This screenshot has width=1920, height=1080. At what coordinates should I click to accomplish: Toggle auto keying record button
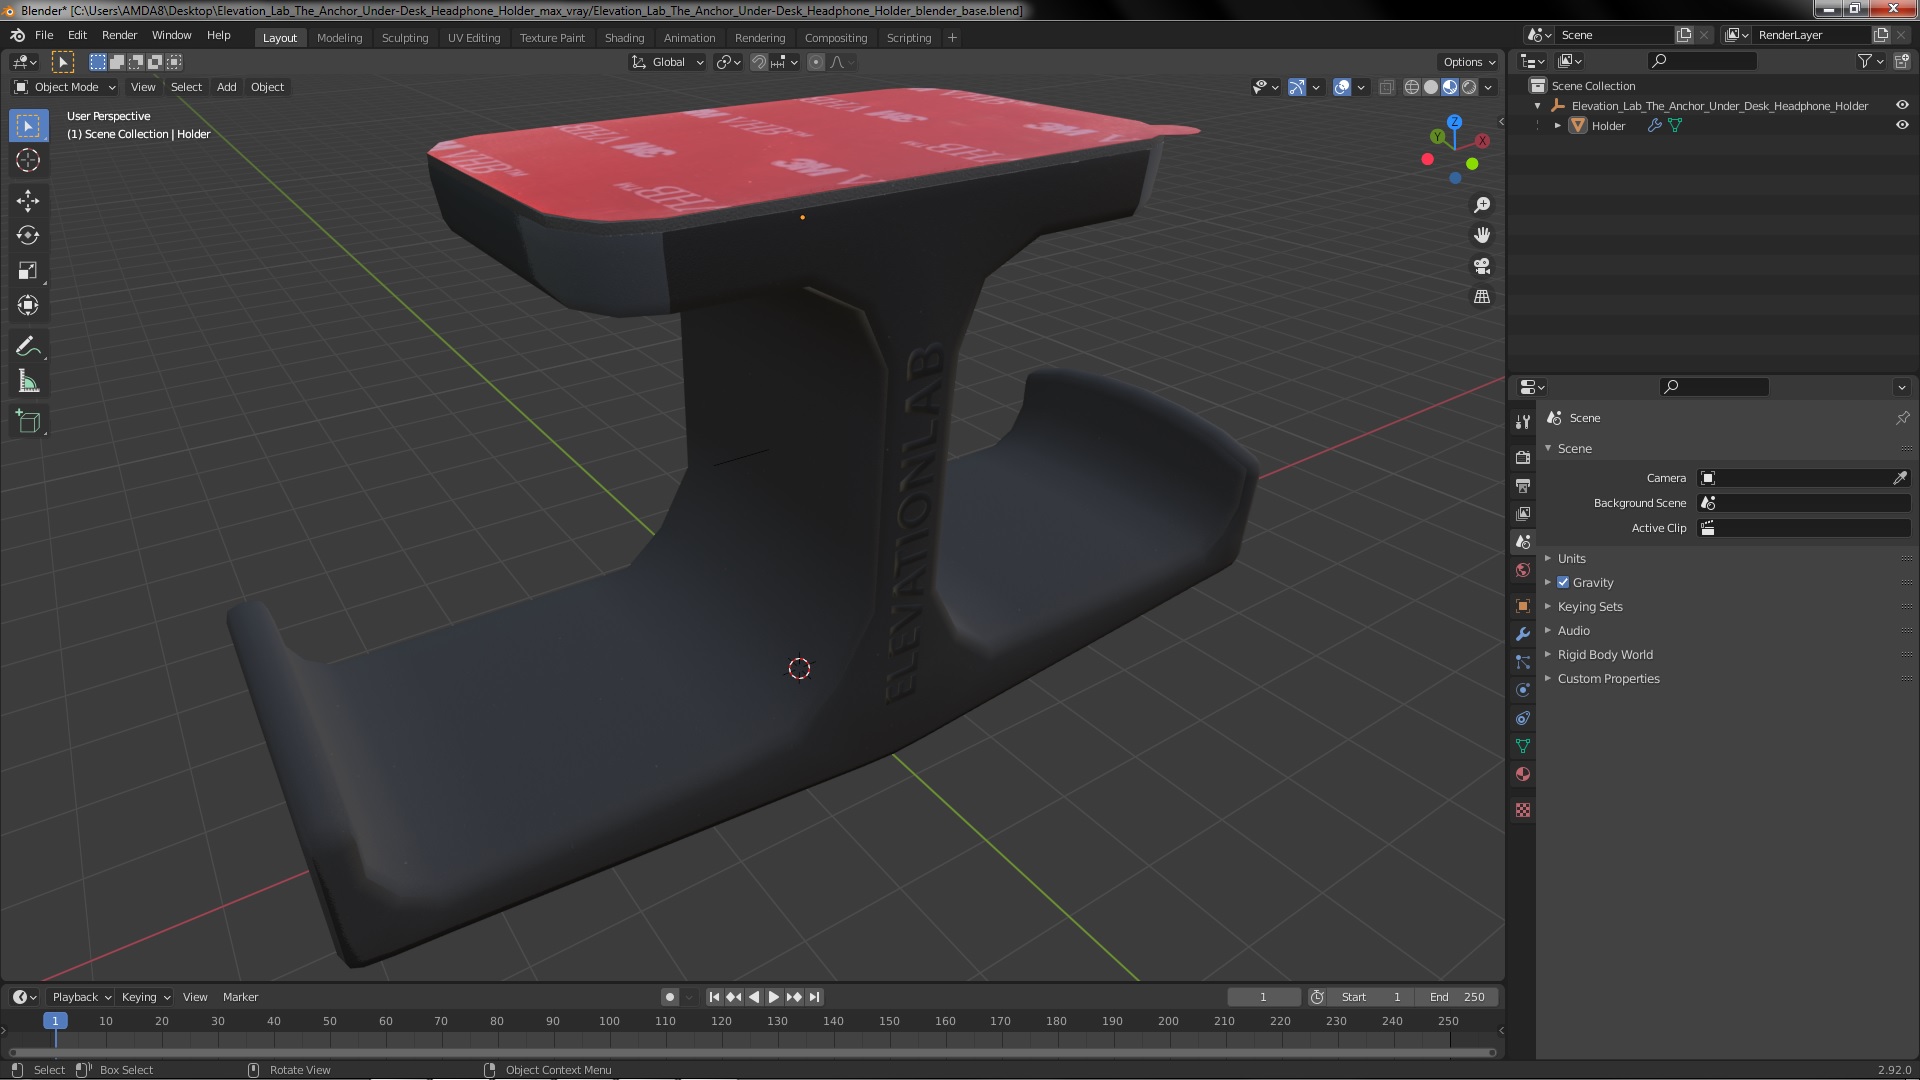coord(669,997)
